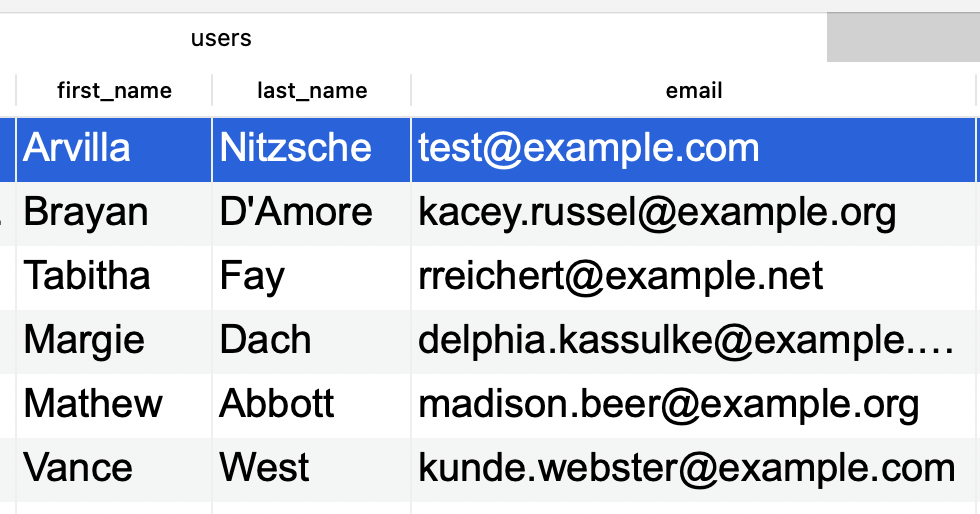Select the Margie first name cell
The height and width of the screenshot is (514, 980).
[114, 341]
